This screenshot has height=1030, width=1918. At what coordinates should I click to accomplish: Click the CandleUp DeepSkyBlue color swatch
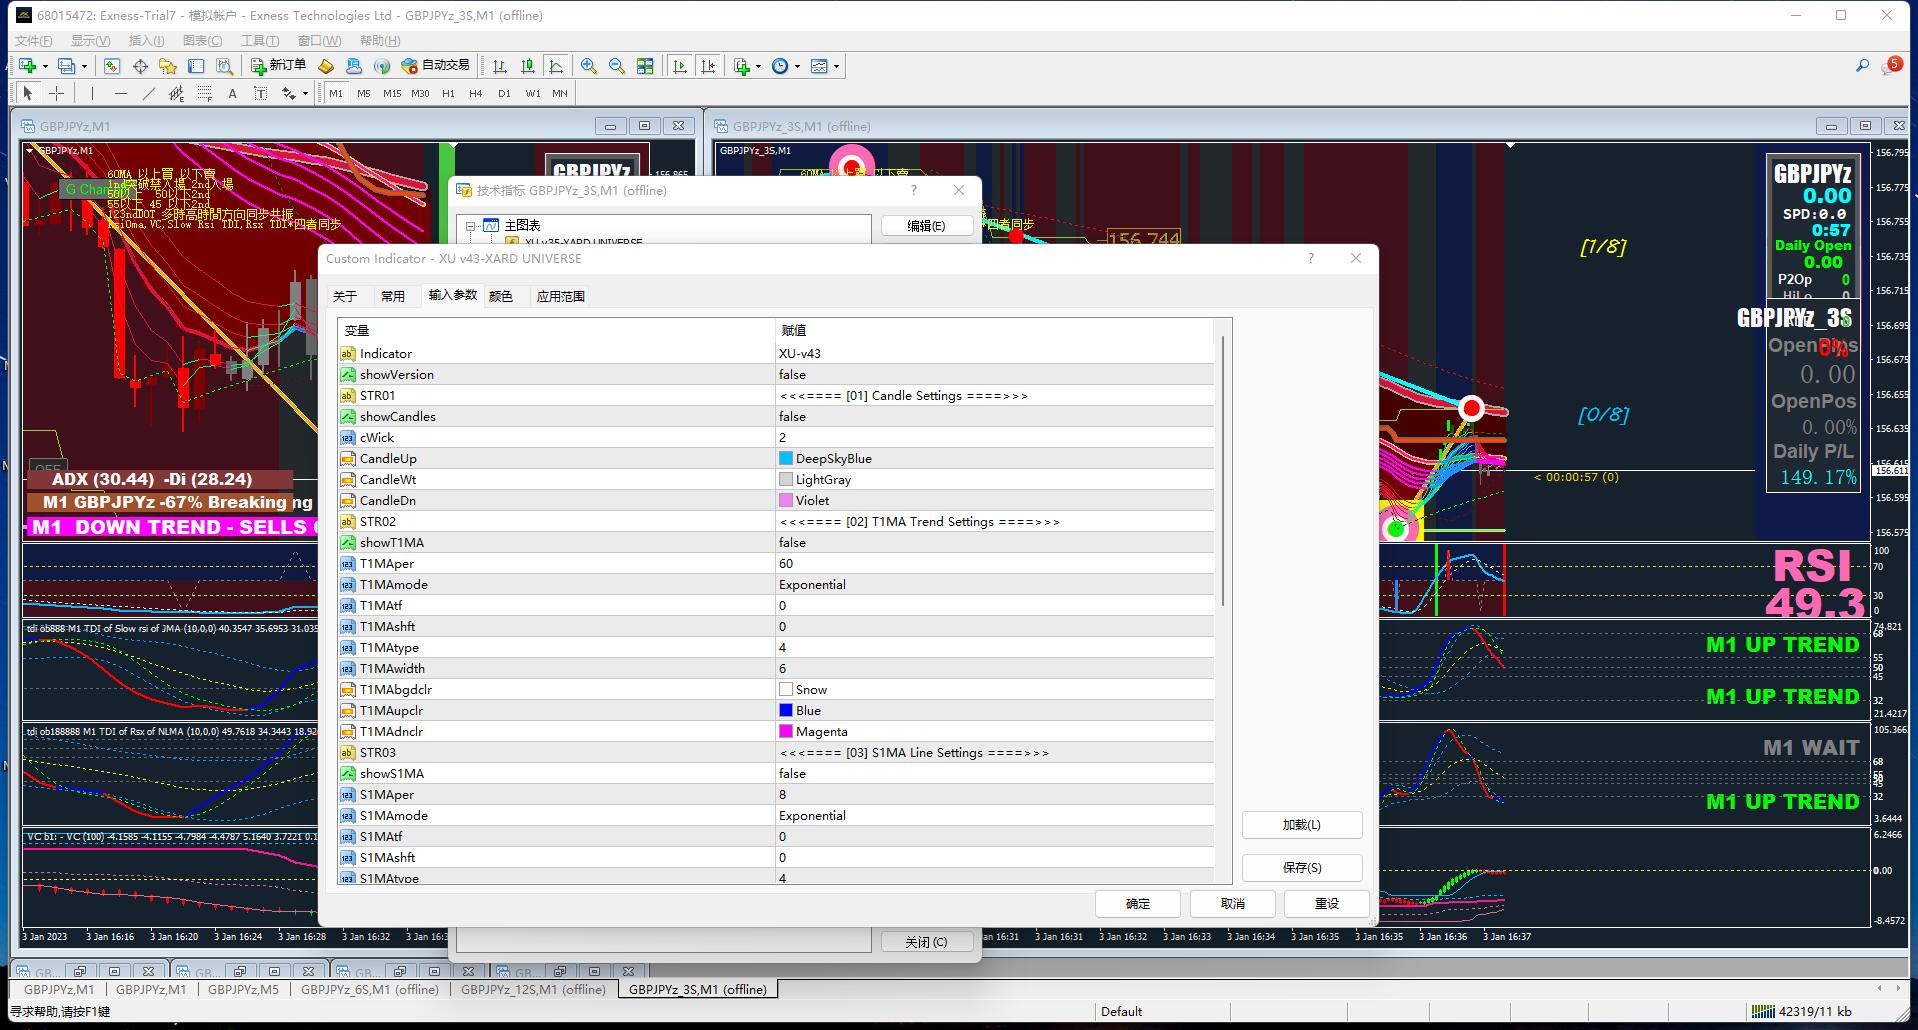pos(786,458)
